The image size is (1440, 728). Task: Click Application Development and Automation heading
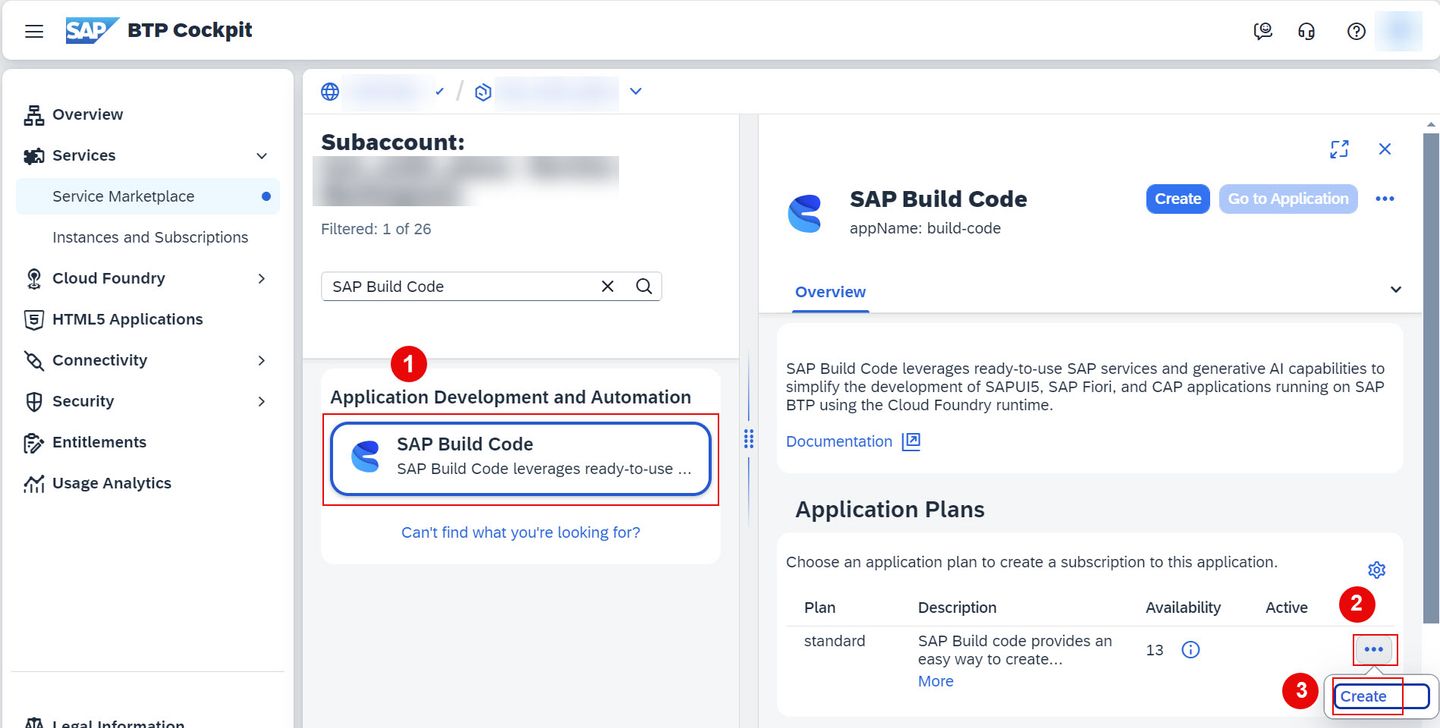point(511,397)
